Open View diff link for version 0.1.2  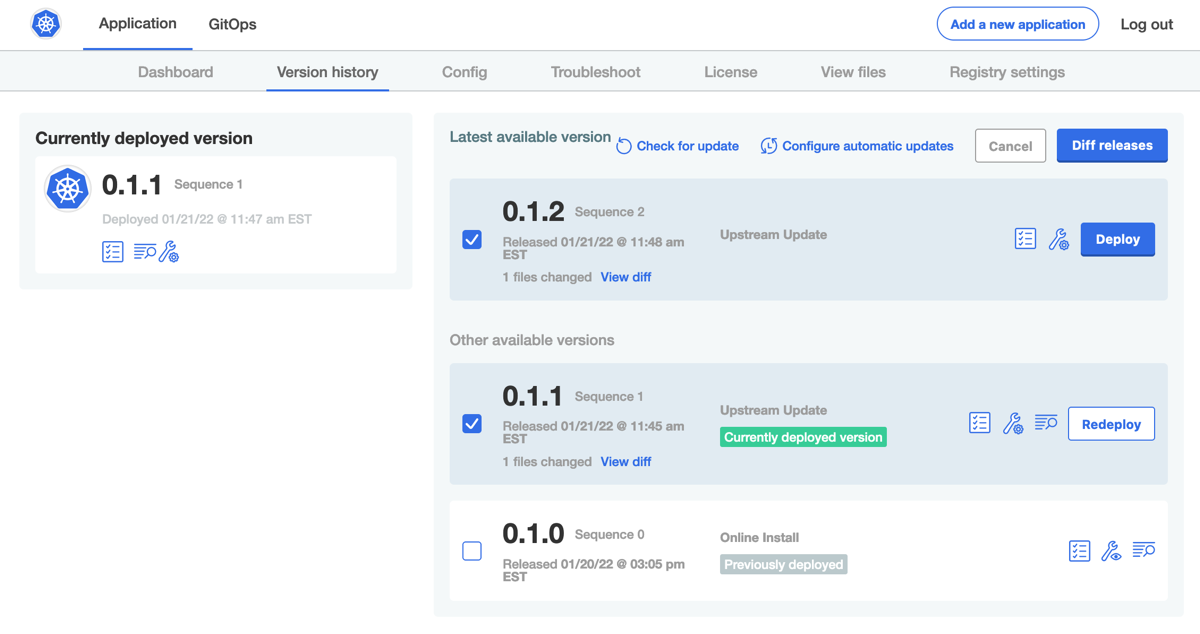pyautogui.click(x=626, y=277)
